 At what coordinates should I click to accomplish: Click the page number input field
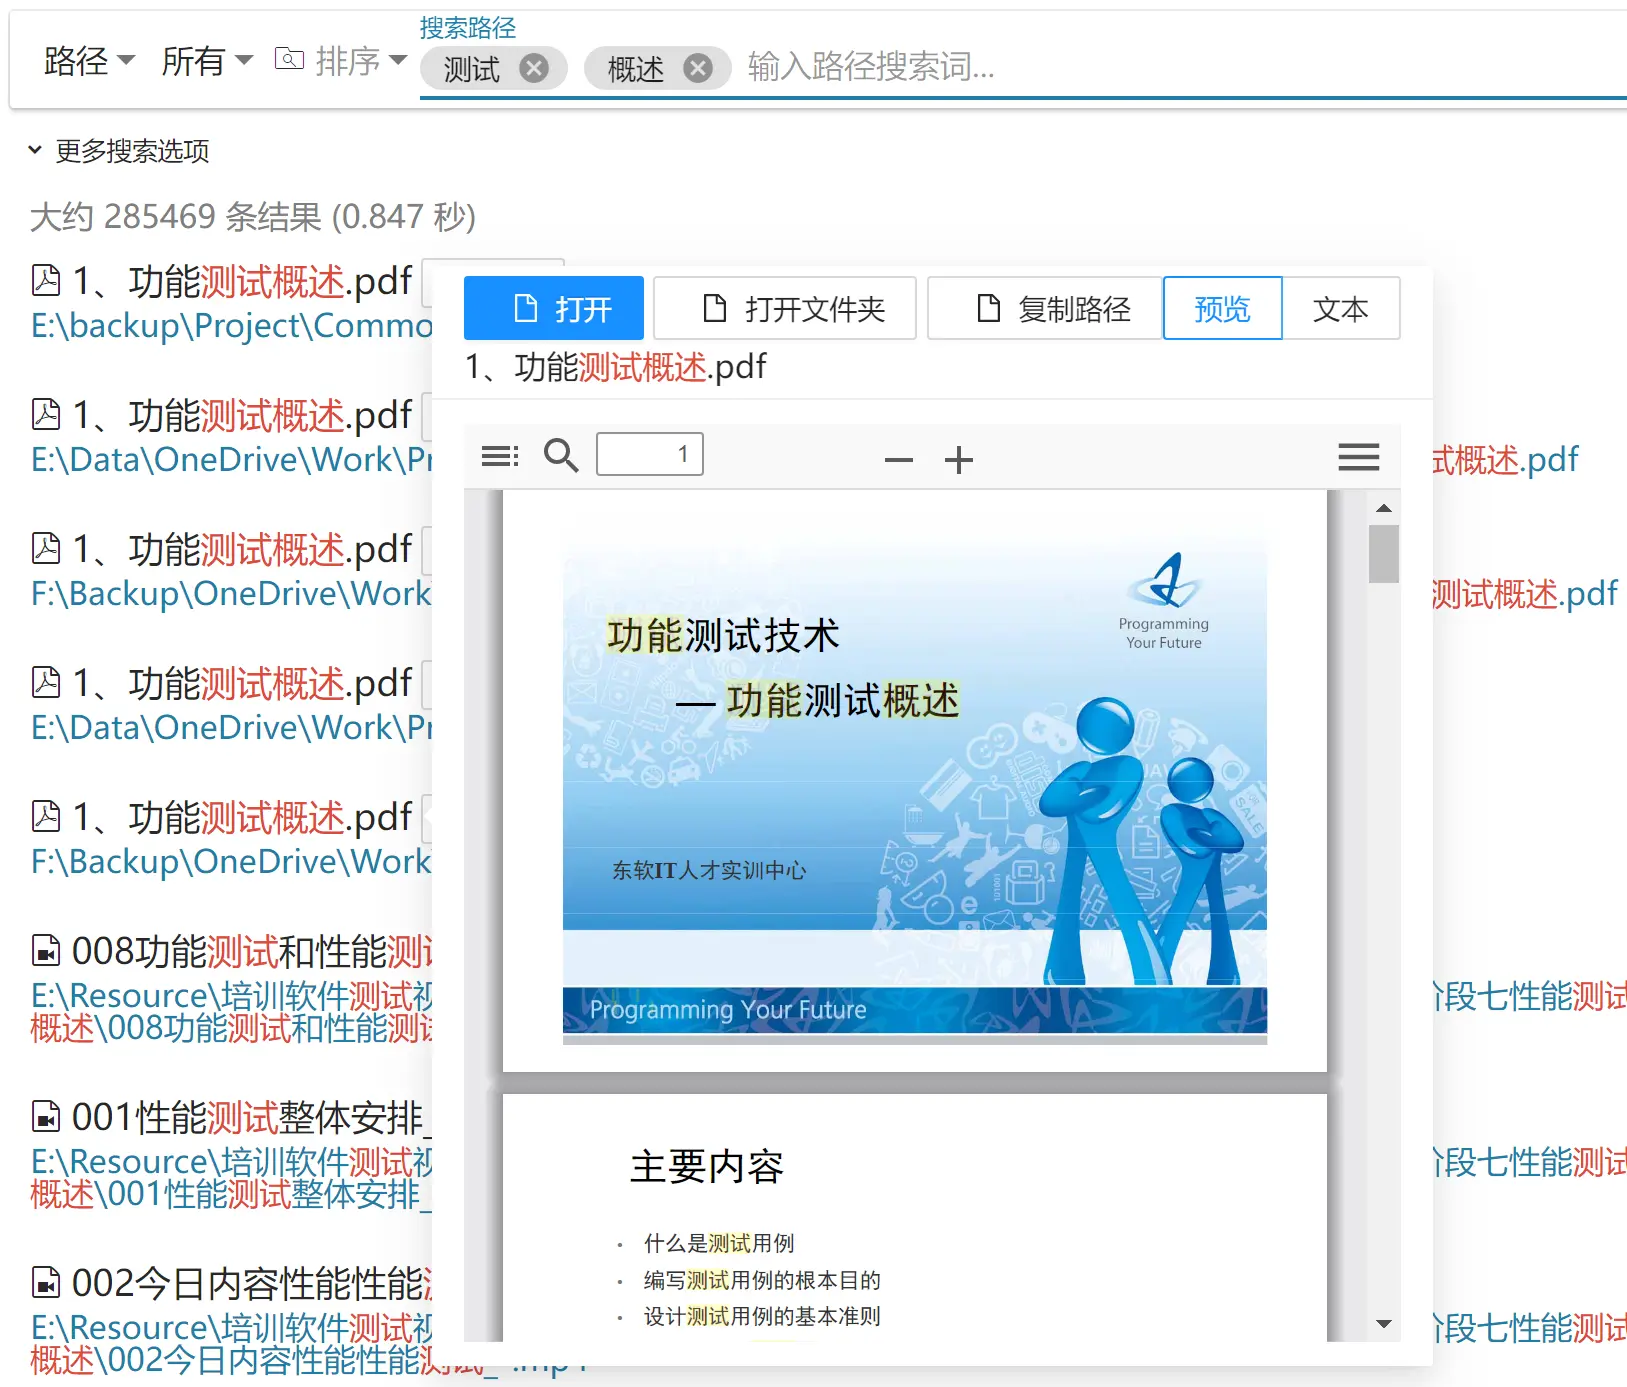649,454
